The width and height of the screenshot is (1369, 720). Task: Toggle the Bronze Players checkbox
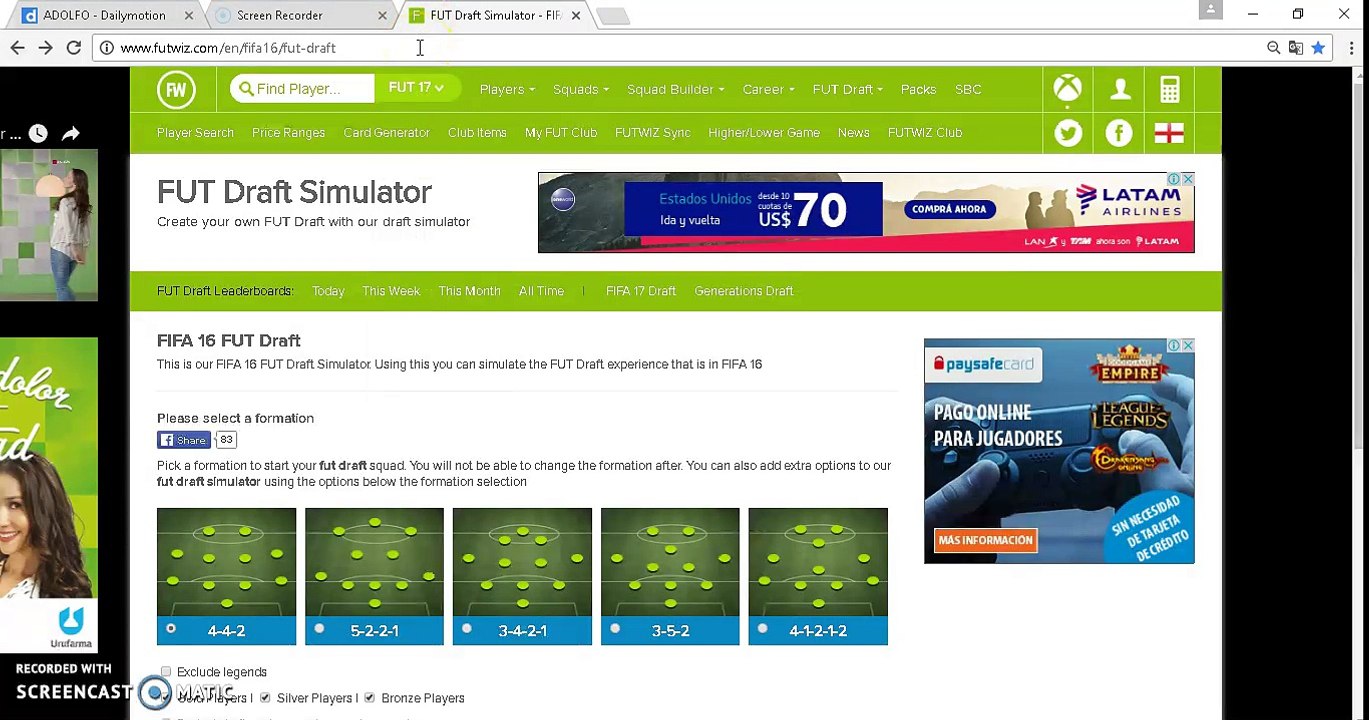[x=369, y=698]
